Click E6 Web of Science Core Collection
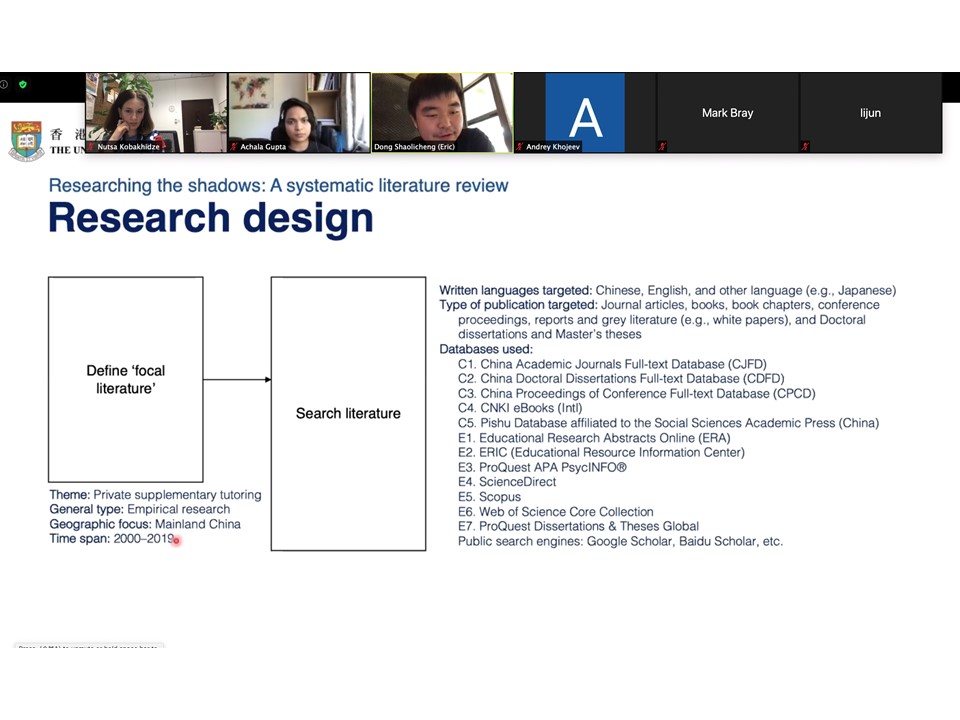Image resolution: width=960 pixels, height=720 pixels. point(556,512)
